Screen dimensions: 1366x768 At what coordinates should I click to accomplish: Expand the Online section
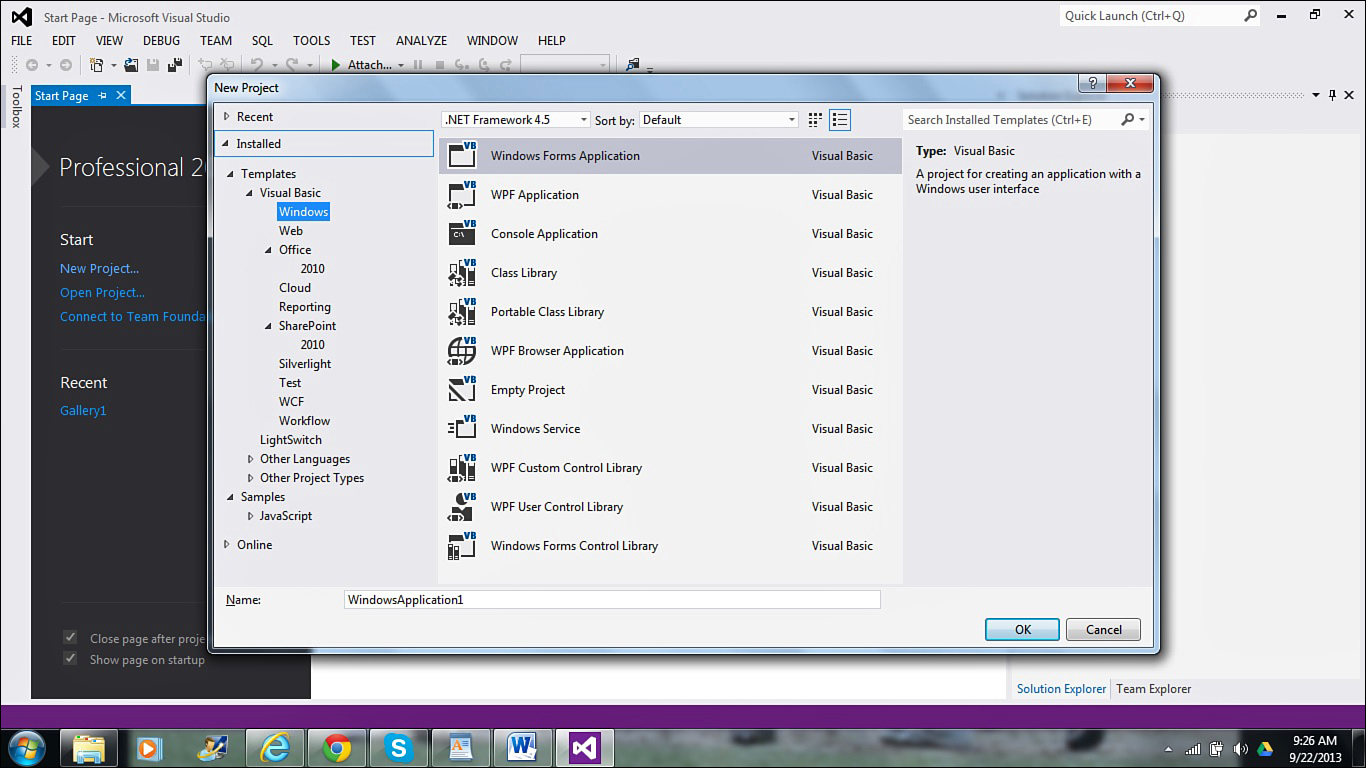pyautogui.click(x=227, y=545)
